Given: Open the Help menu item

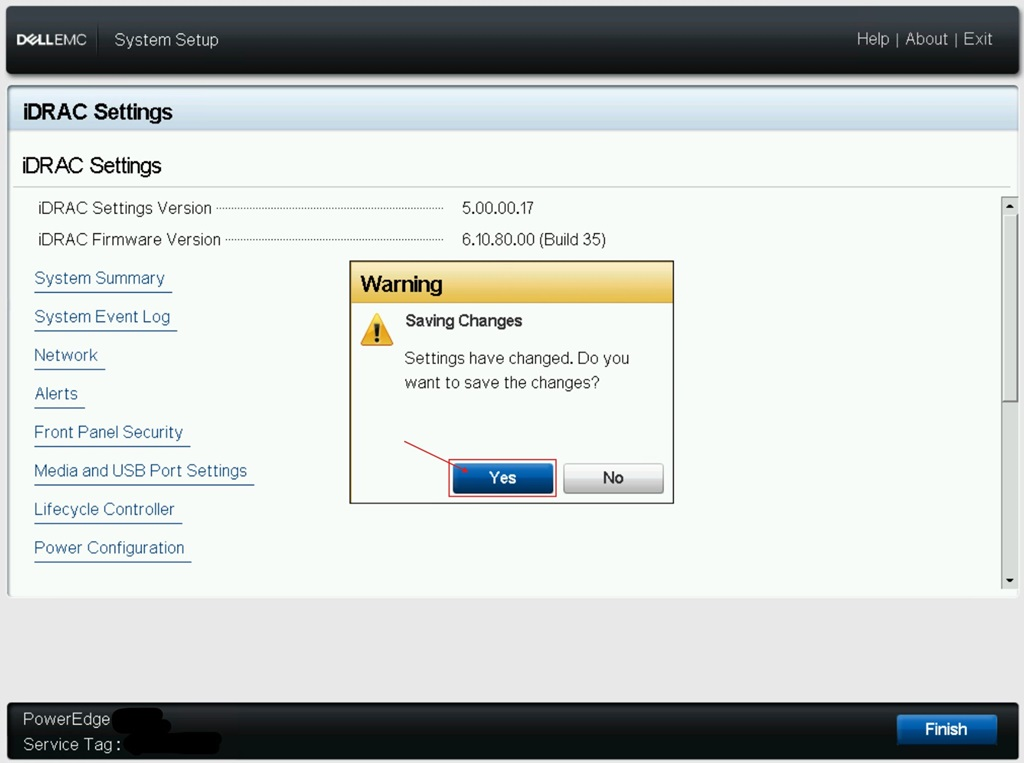Looking at the screenshot, I should (x=872, y=39).
